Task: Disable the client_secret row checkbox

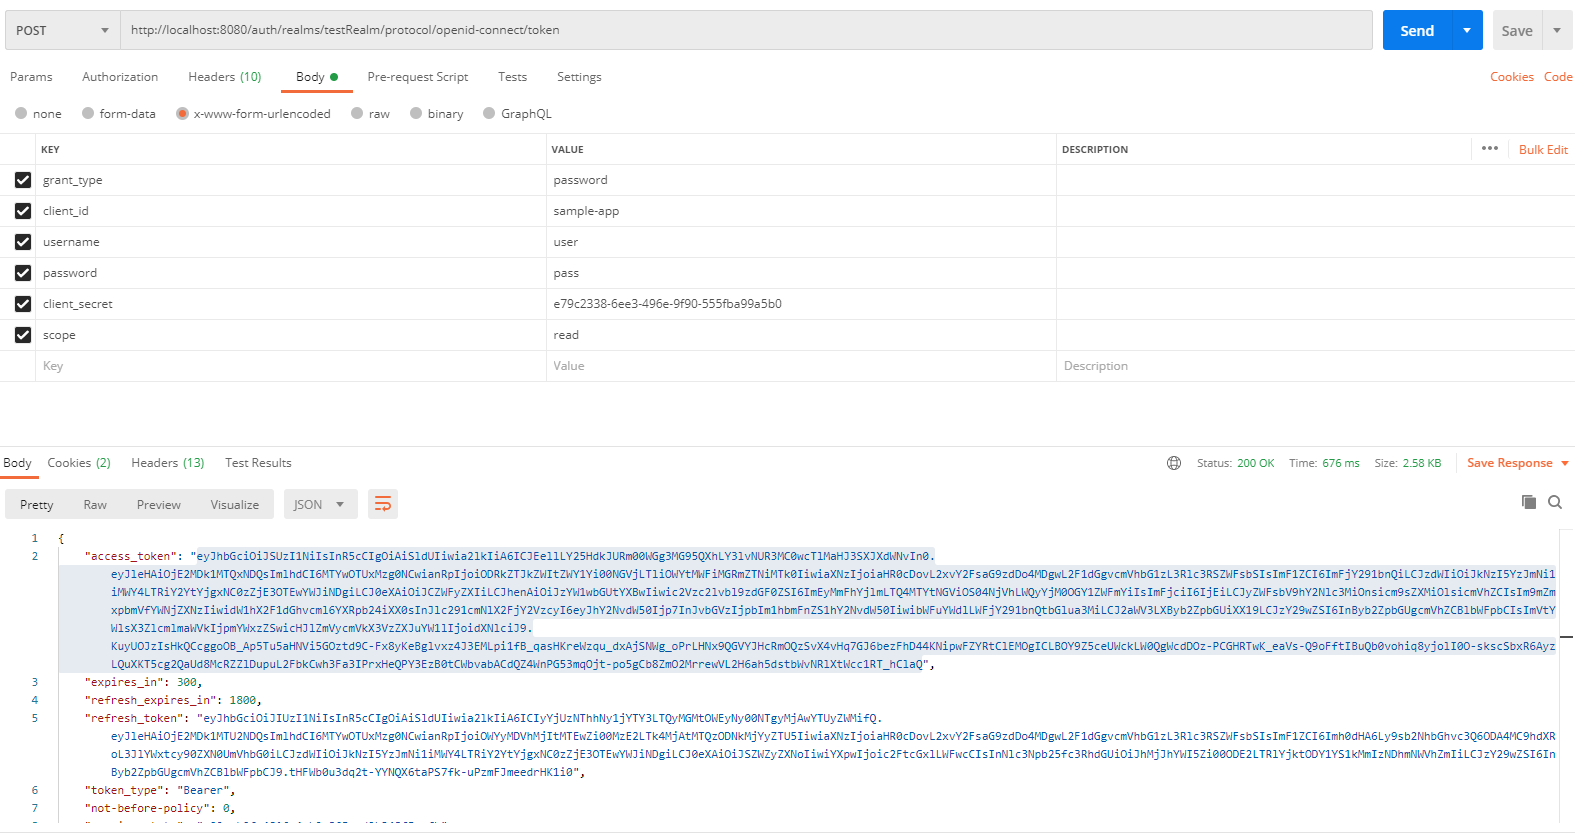Action: [x=23, y=304]
